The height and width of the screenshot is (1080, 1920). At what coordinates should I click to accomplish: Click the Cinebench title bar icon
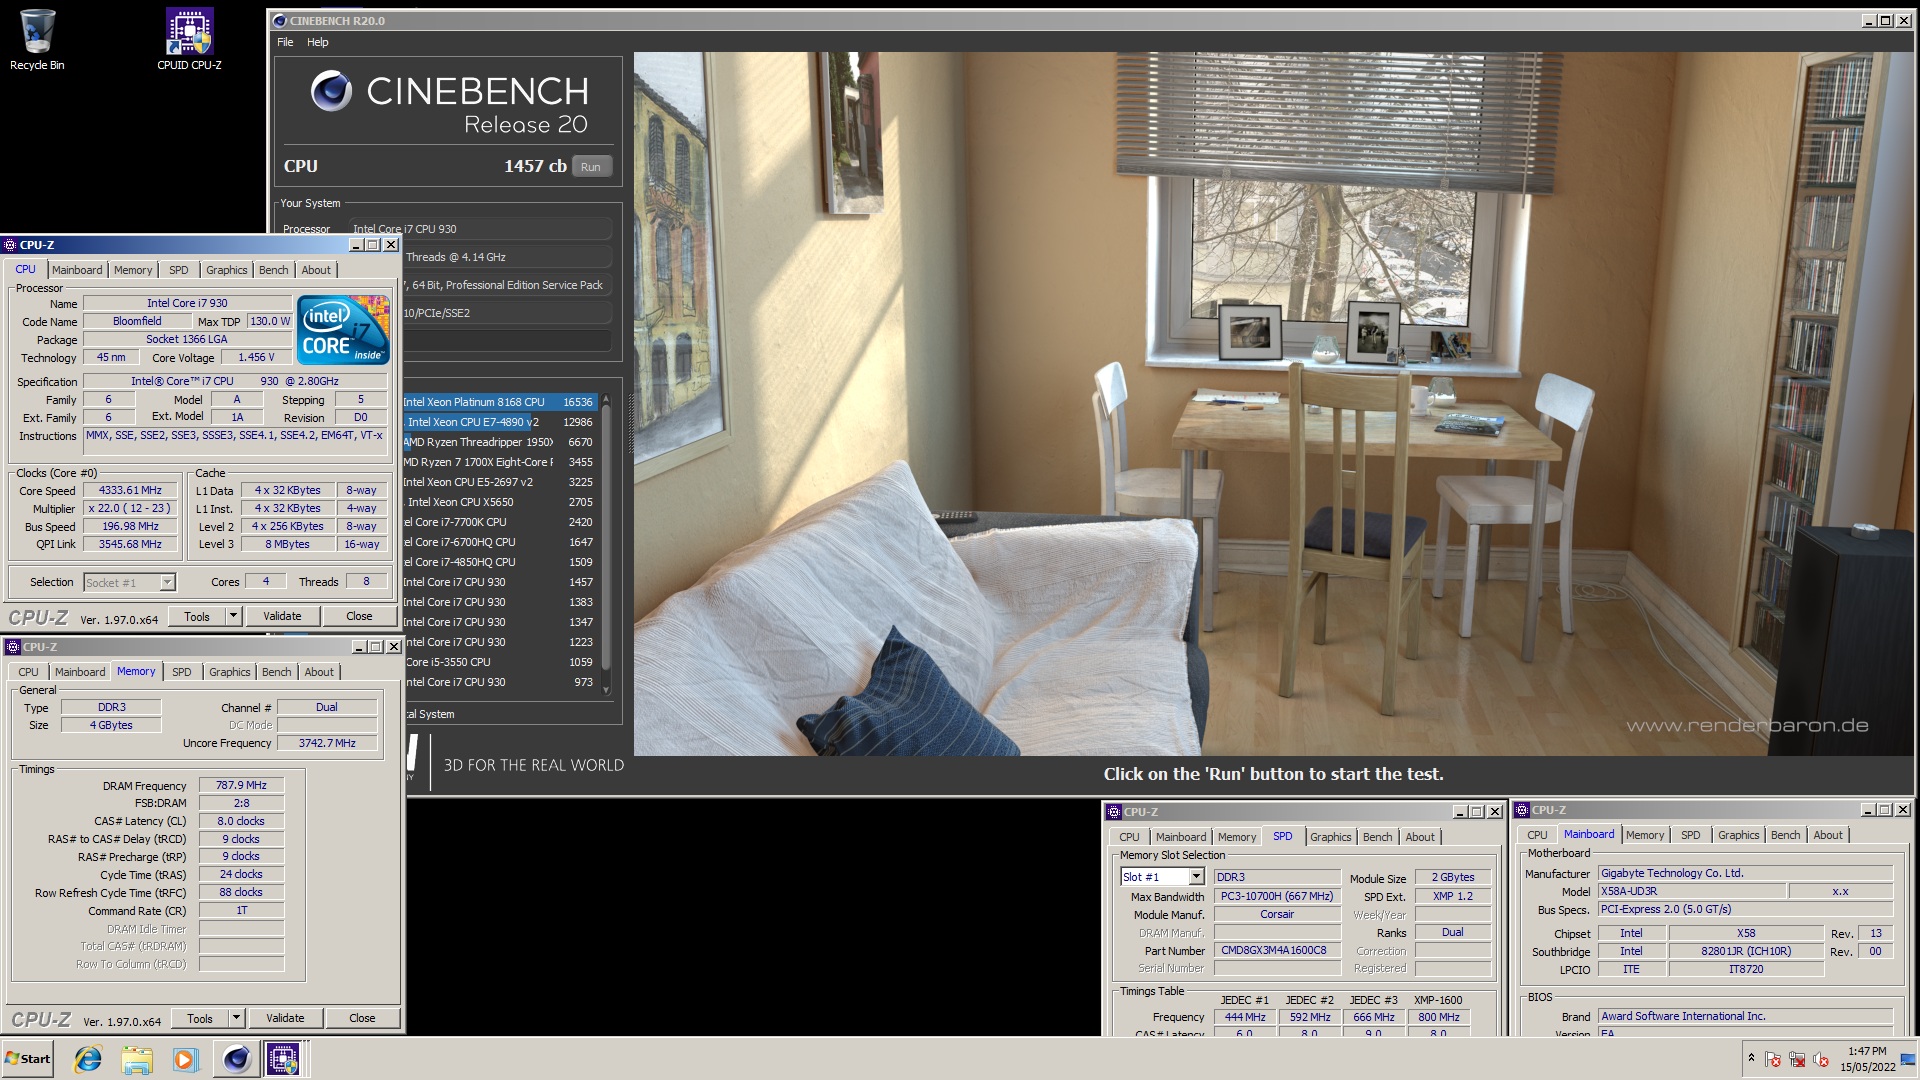[280, 21]
